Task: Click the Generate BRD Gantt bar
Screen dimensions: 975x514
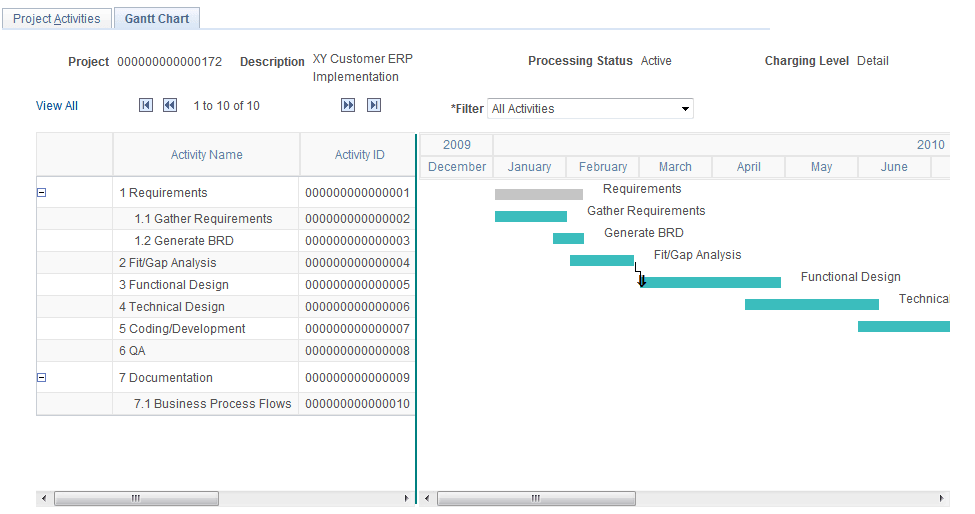Action: [568, 238]
